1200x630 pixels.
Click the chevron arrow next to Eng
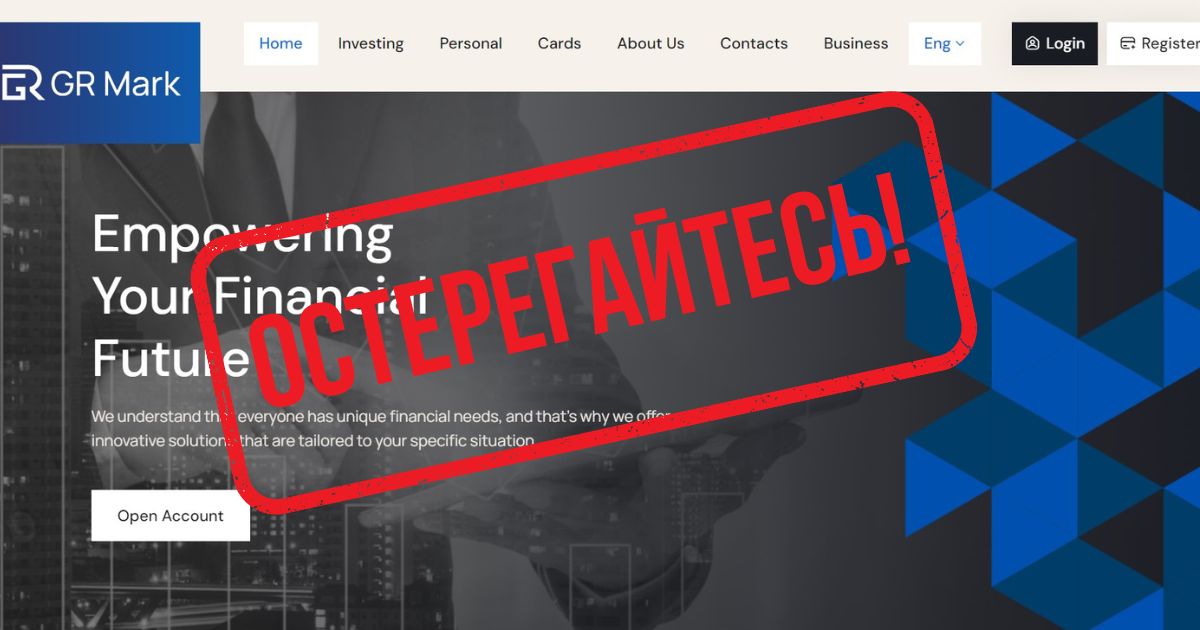pos(960,44)
